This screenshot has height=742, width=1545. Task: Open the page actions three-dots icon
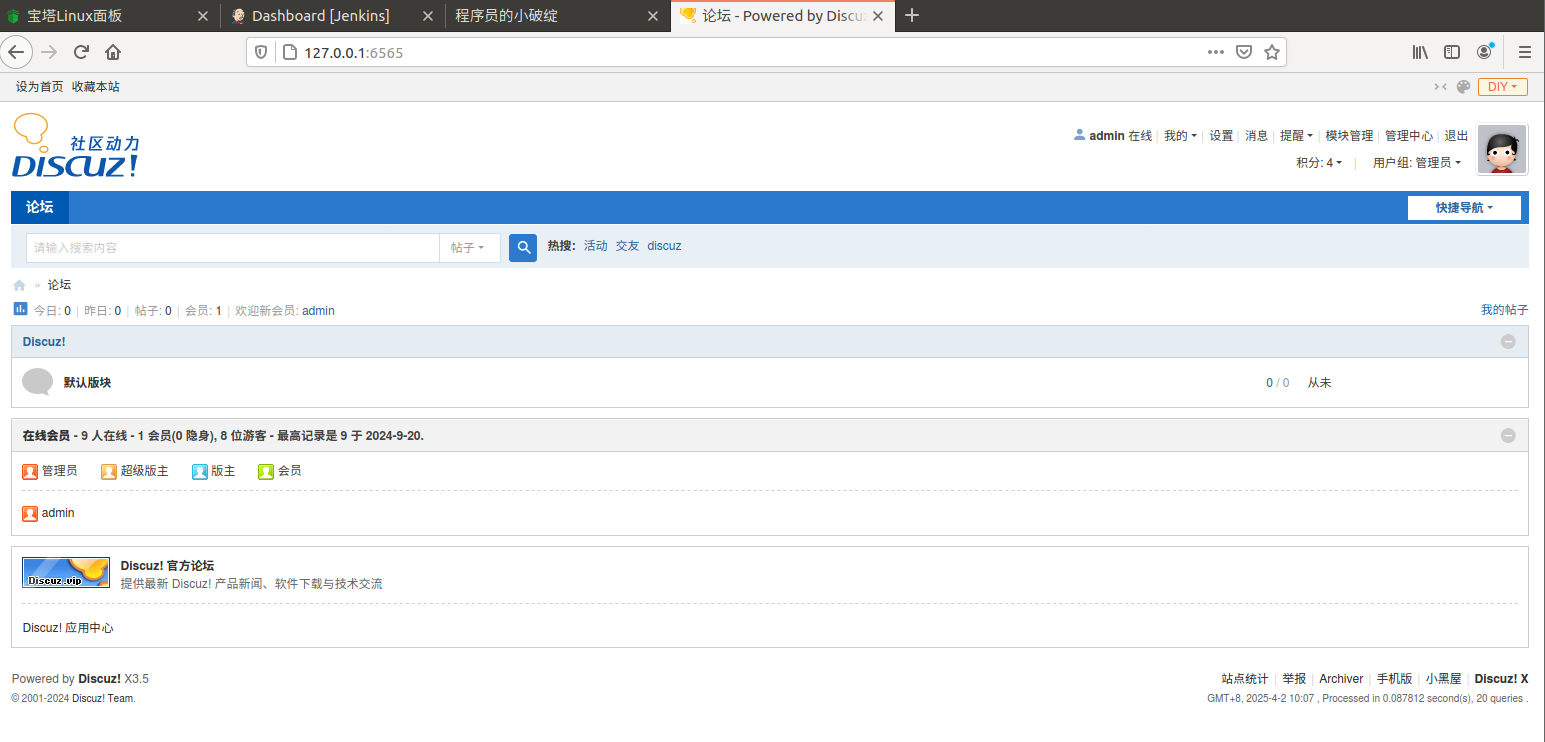(1216, 52)
